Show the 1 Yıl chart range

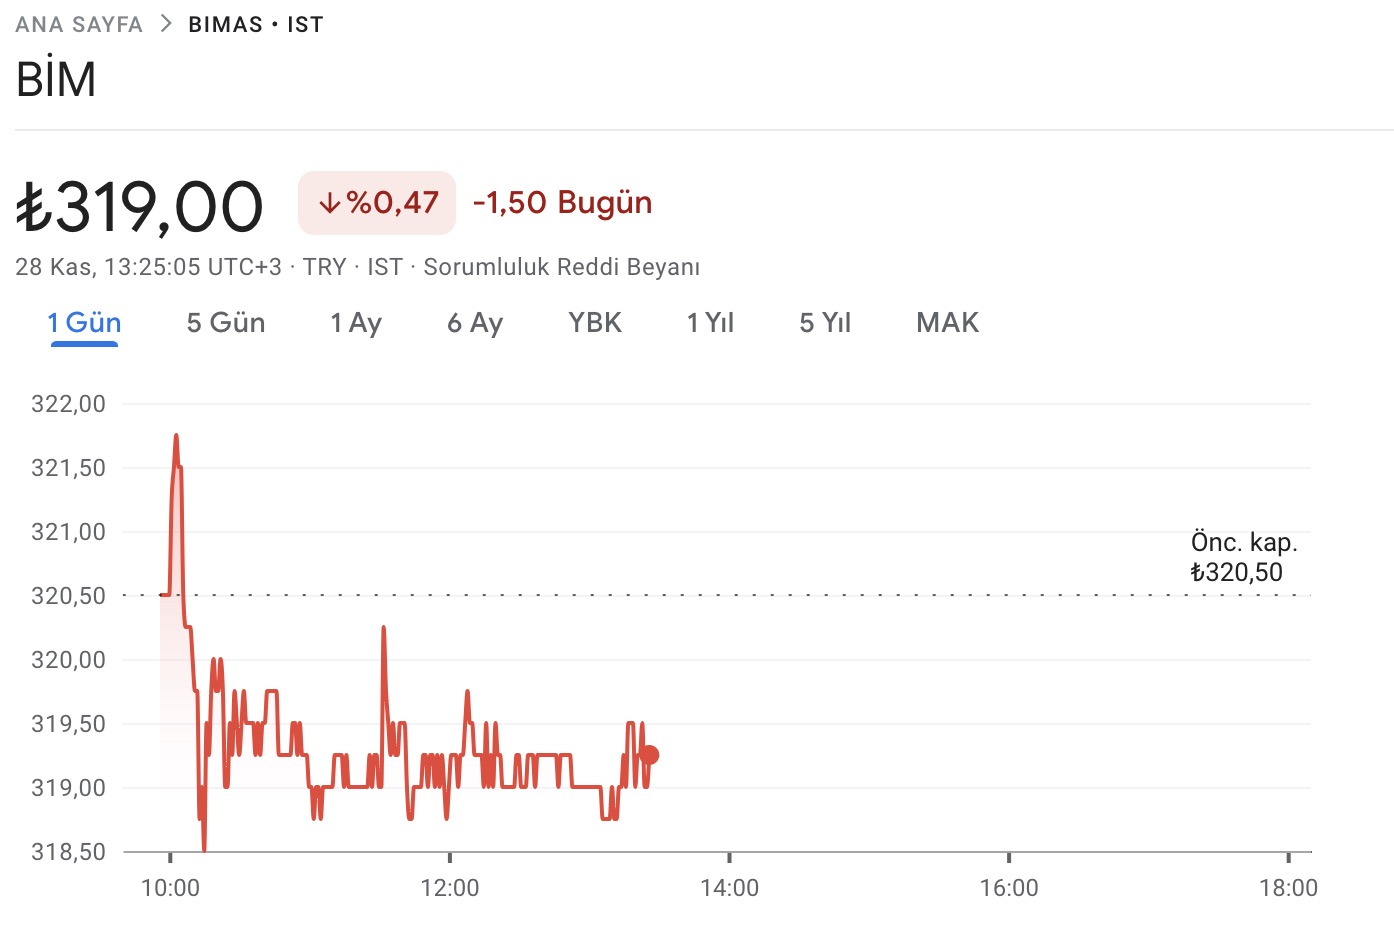click(710, 323)
